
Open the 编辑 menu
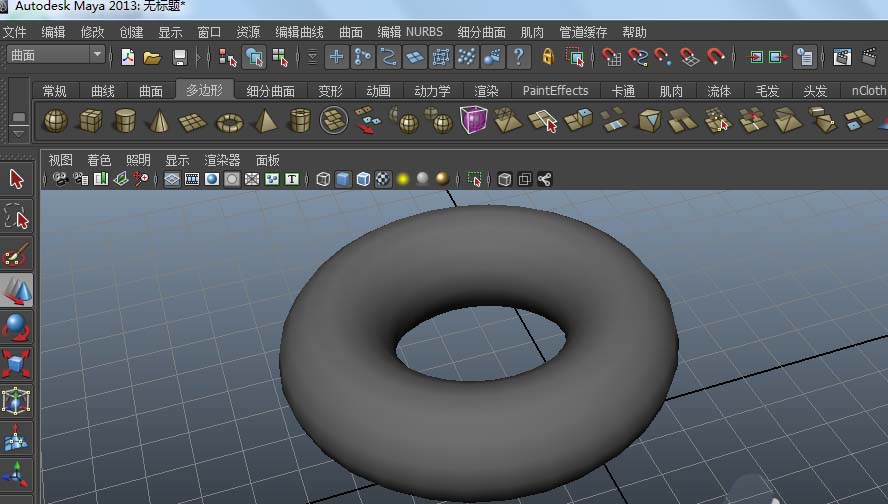54,32
